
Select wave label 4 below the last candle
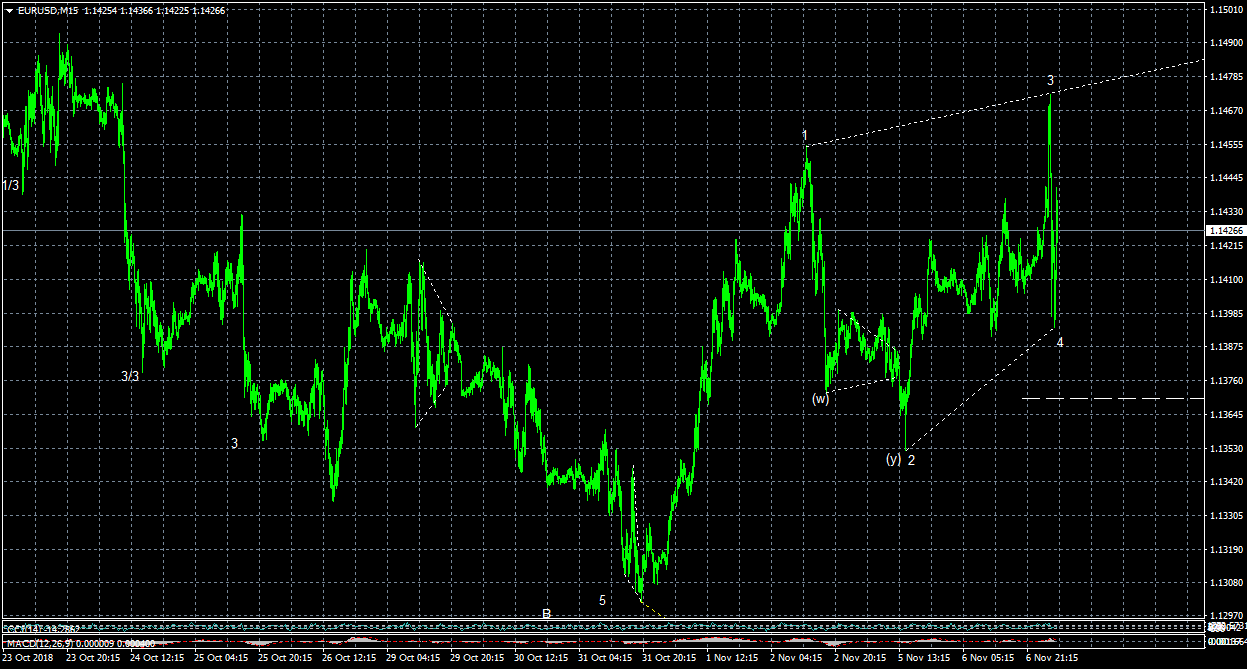click(x=1060, y=342)
